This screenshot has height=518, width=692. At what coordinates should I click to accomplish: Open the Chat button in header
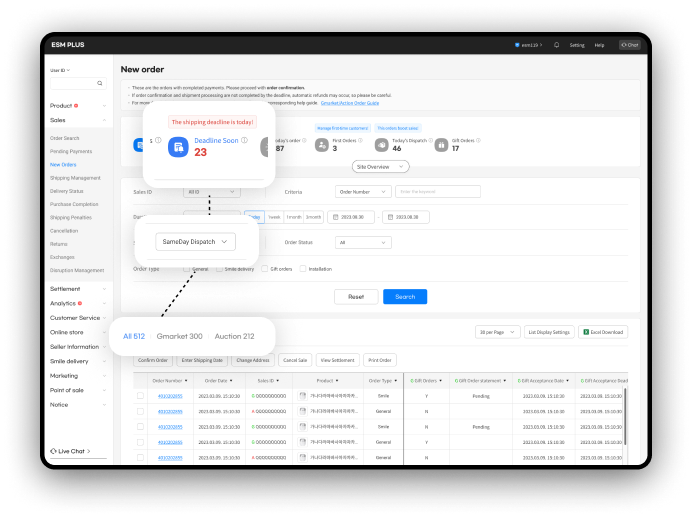pyautogui.click(x=629, y=45)
